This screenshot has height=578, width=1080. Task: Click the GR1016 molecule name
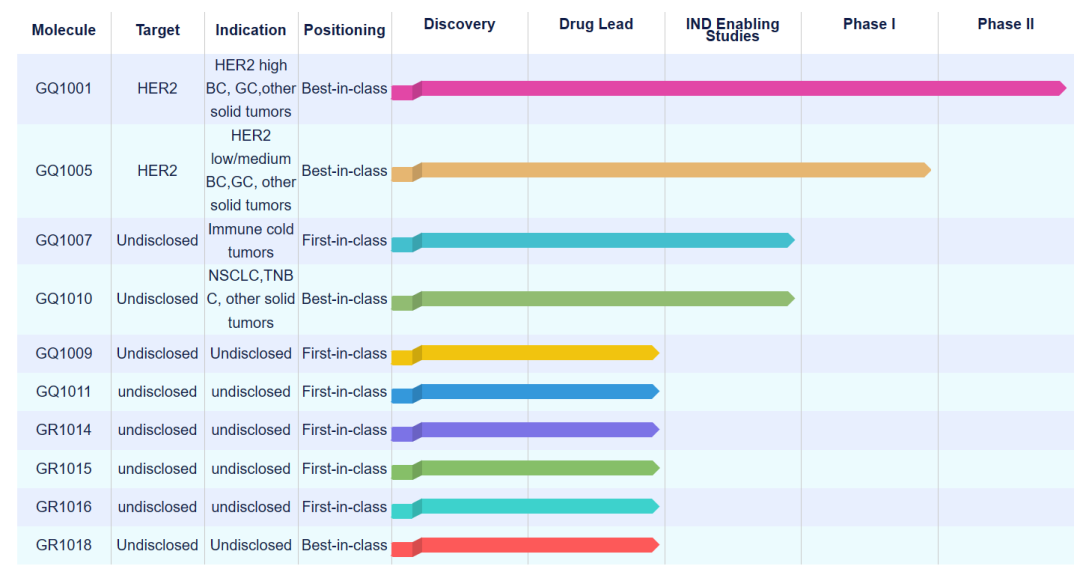(x=63, y=507)
